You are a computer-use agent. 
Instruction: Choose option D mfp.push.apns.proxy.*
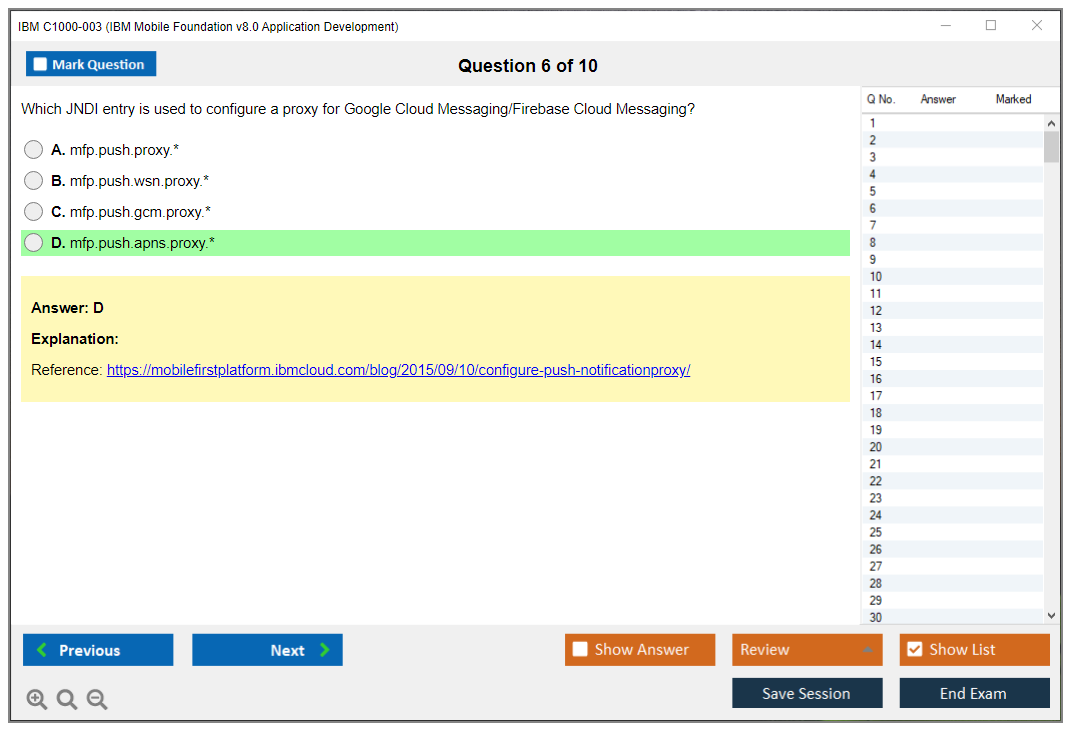point(34,243)
